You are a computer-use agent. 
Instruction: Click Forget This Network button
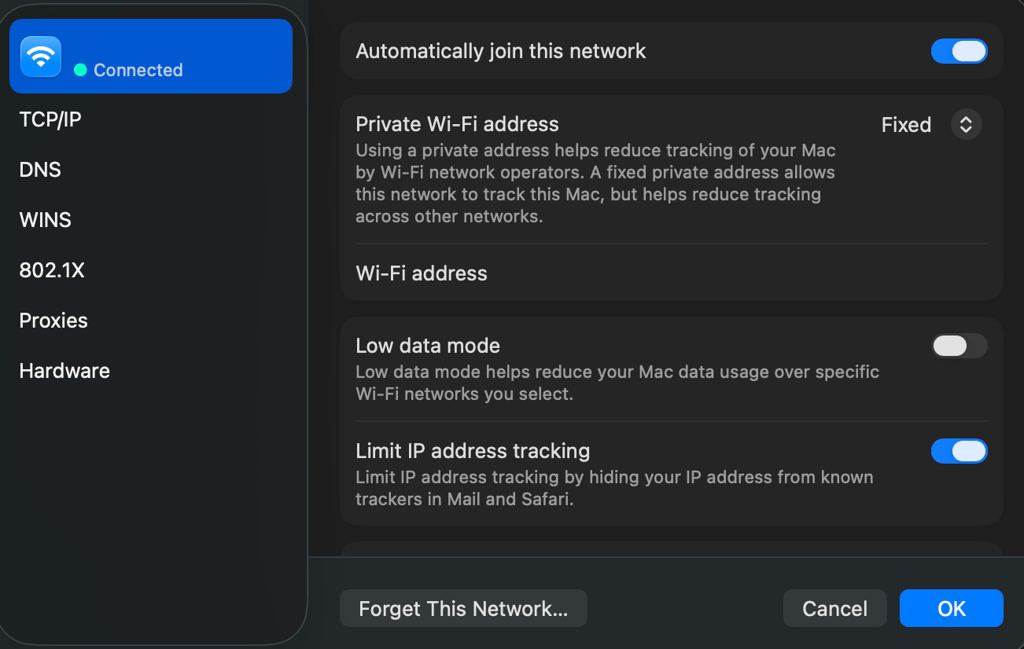463,609
